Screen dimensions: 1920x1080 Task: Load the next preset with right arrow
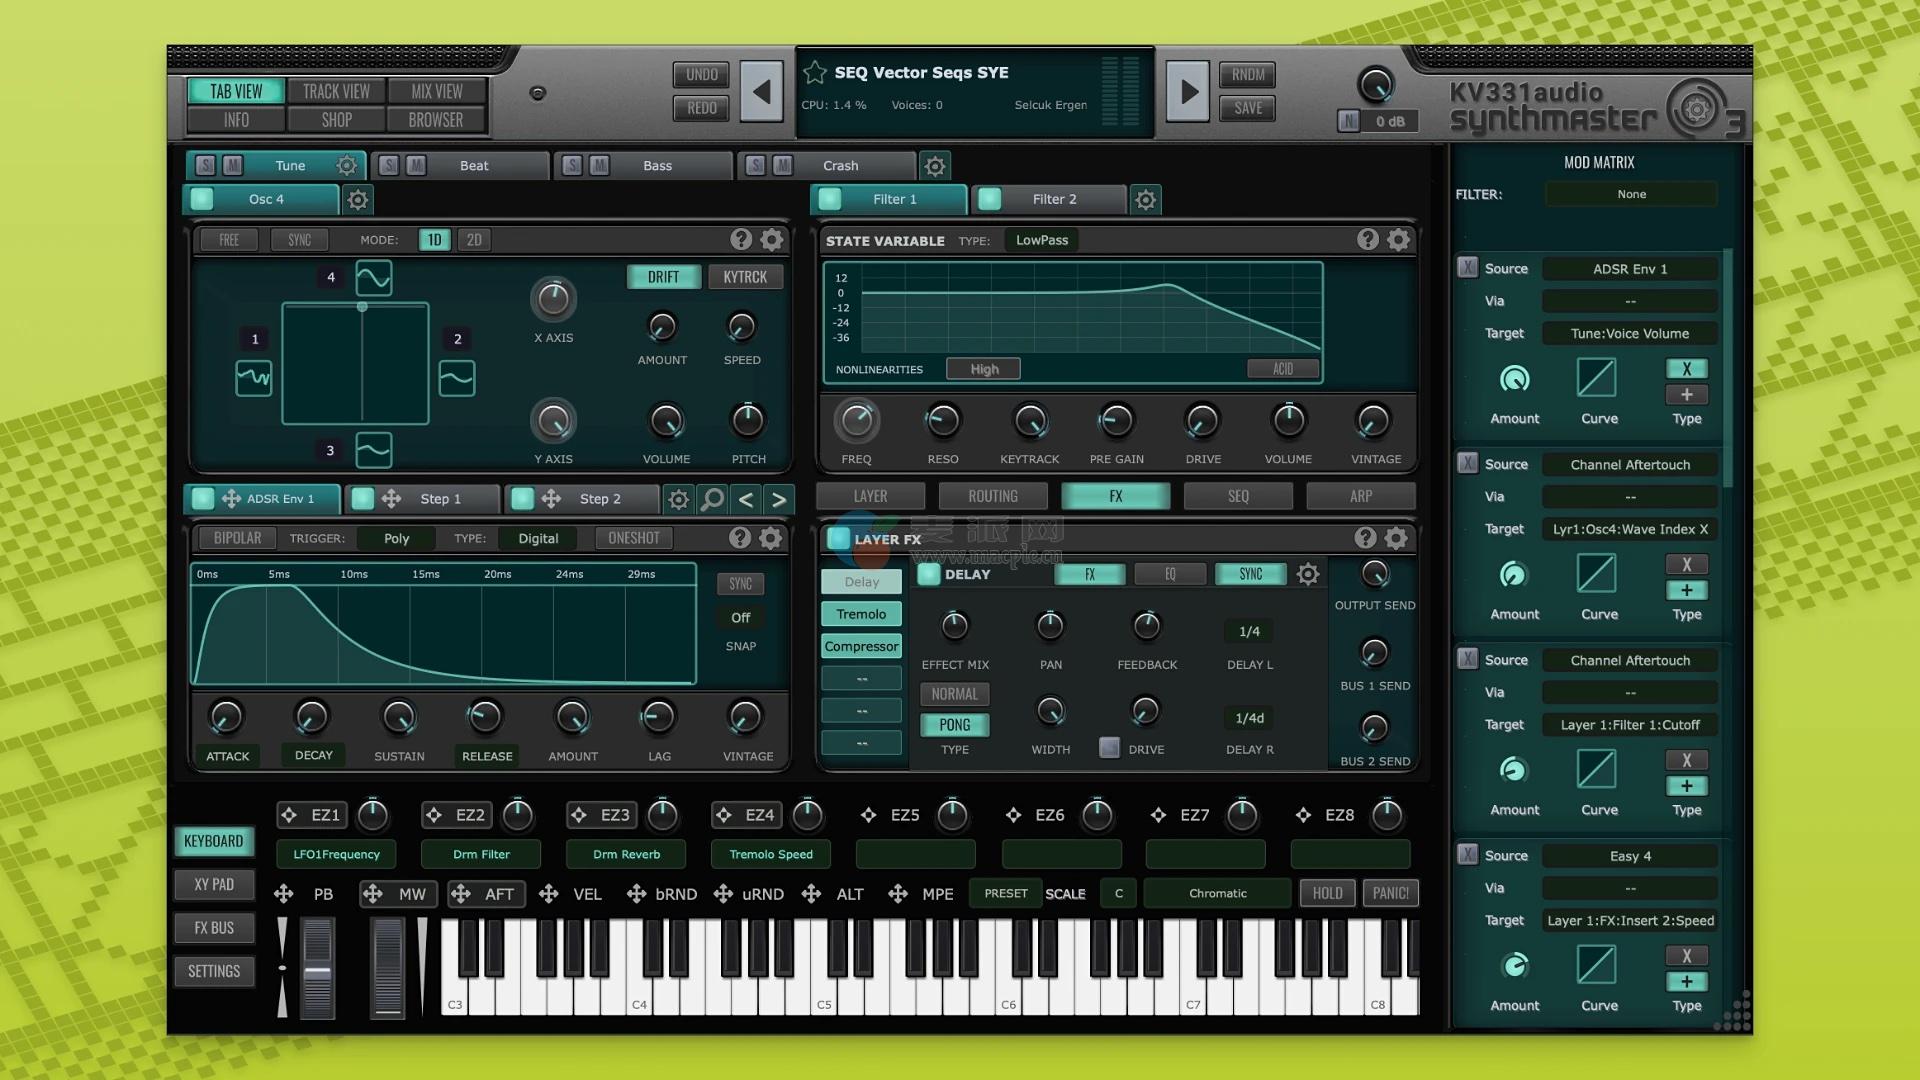click(1188, 92)
